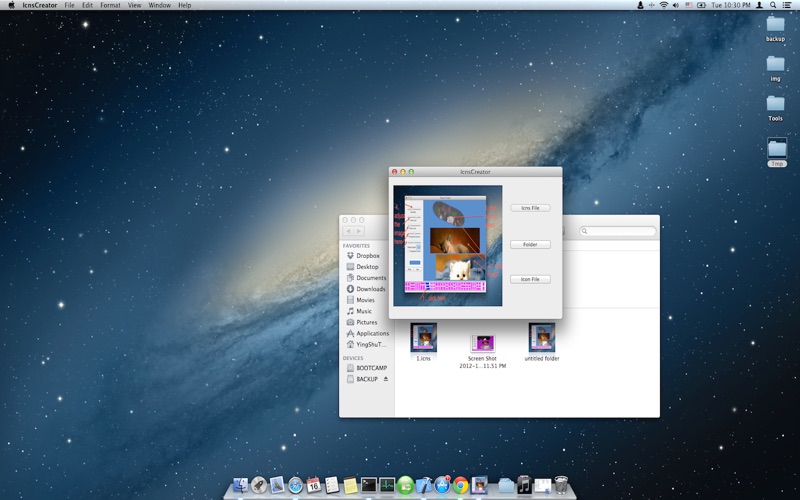800x500 pixels.
Task: Select the image preview in IcnsCreator
Action: [446, 245]
